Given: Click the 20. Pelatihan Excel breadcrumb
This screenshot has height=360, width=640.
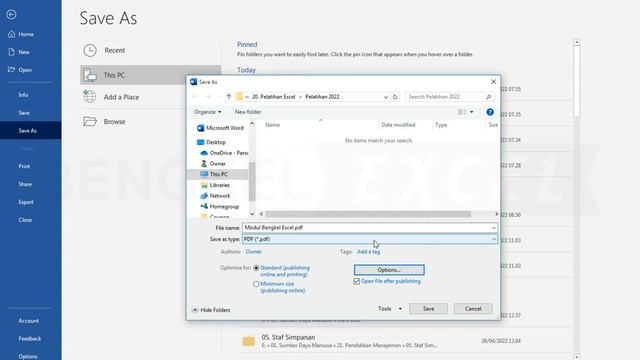Looking at the screenshot, I should coord(273,97).
